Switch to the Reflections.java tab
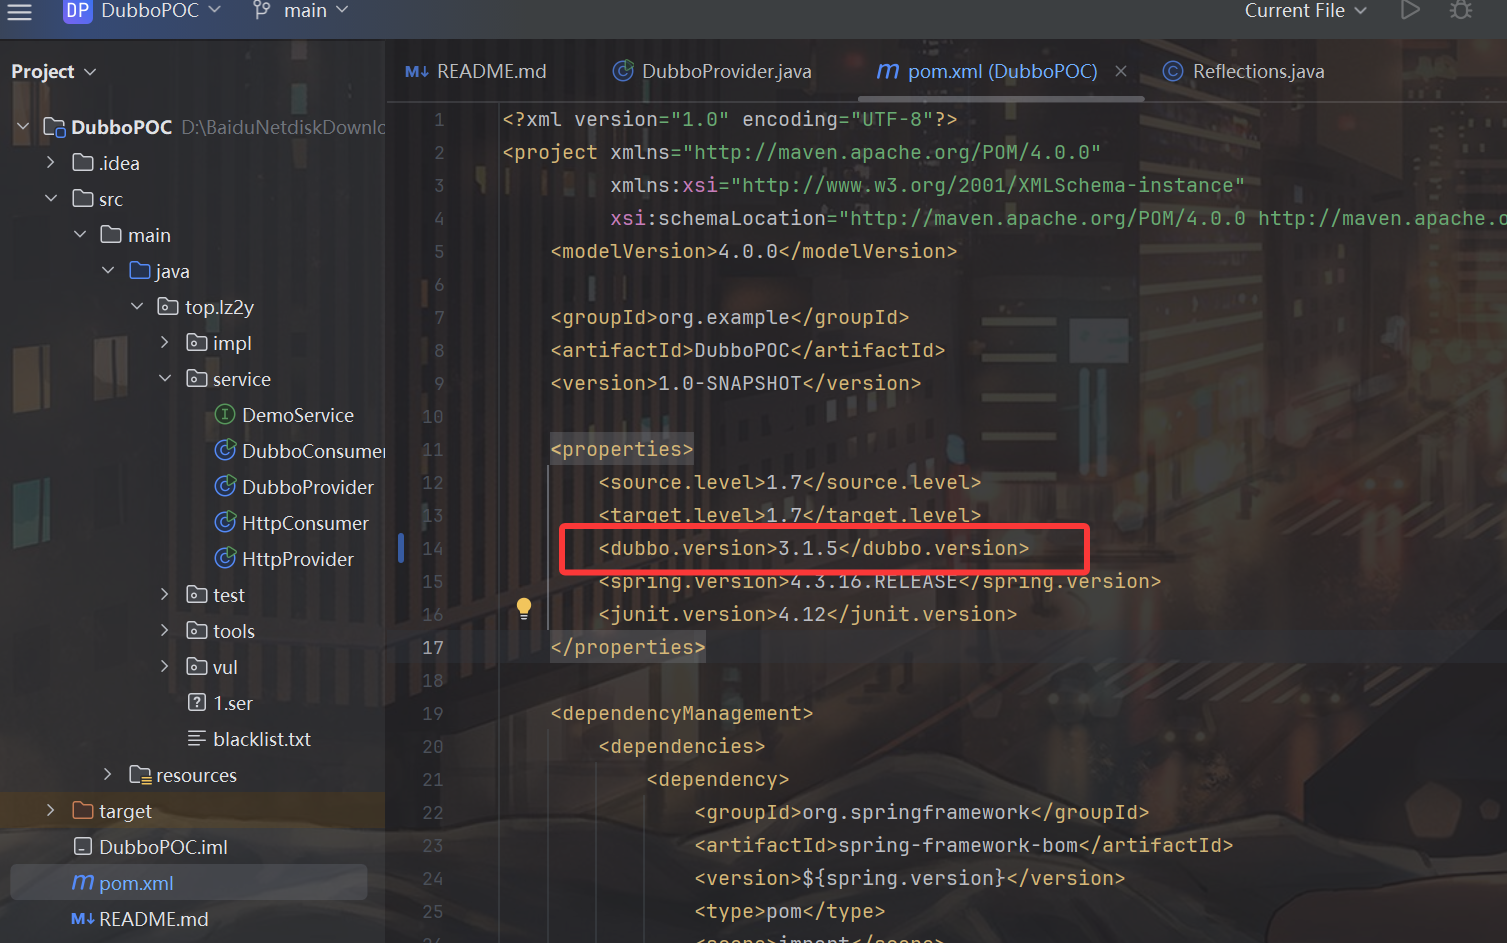1507x943 pixels. 1257,71
